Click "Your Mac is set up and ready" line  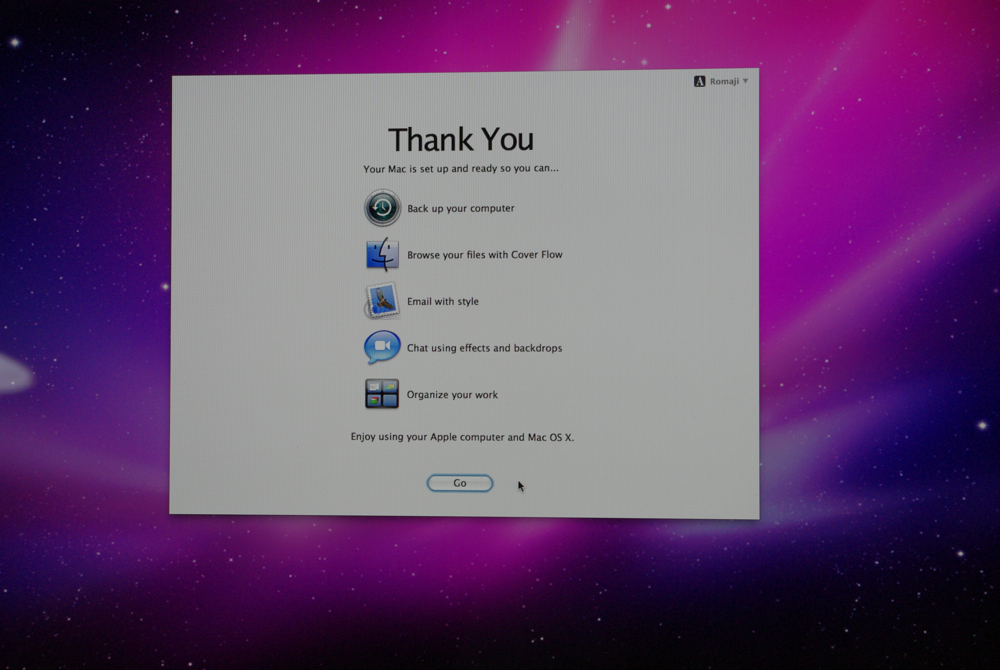click(460, 169)
